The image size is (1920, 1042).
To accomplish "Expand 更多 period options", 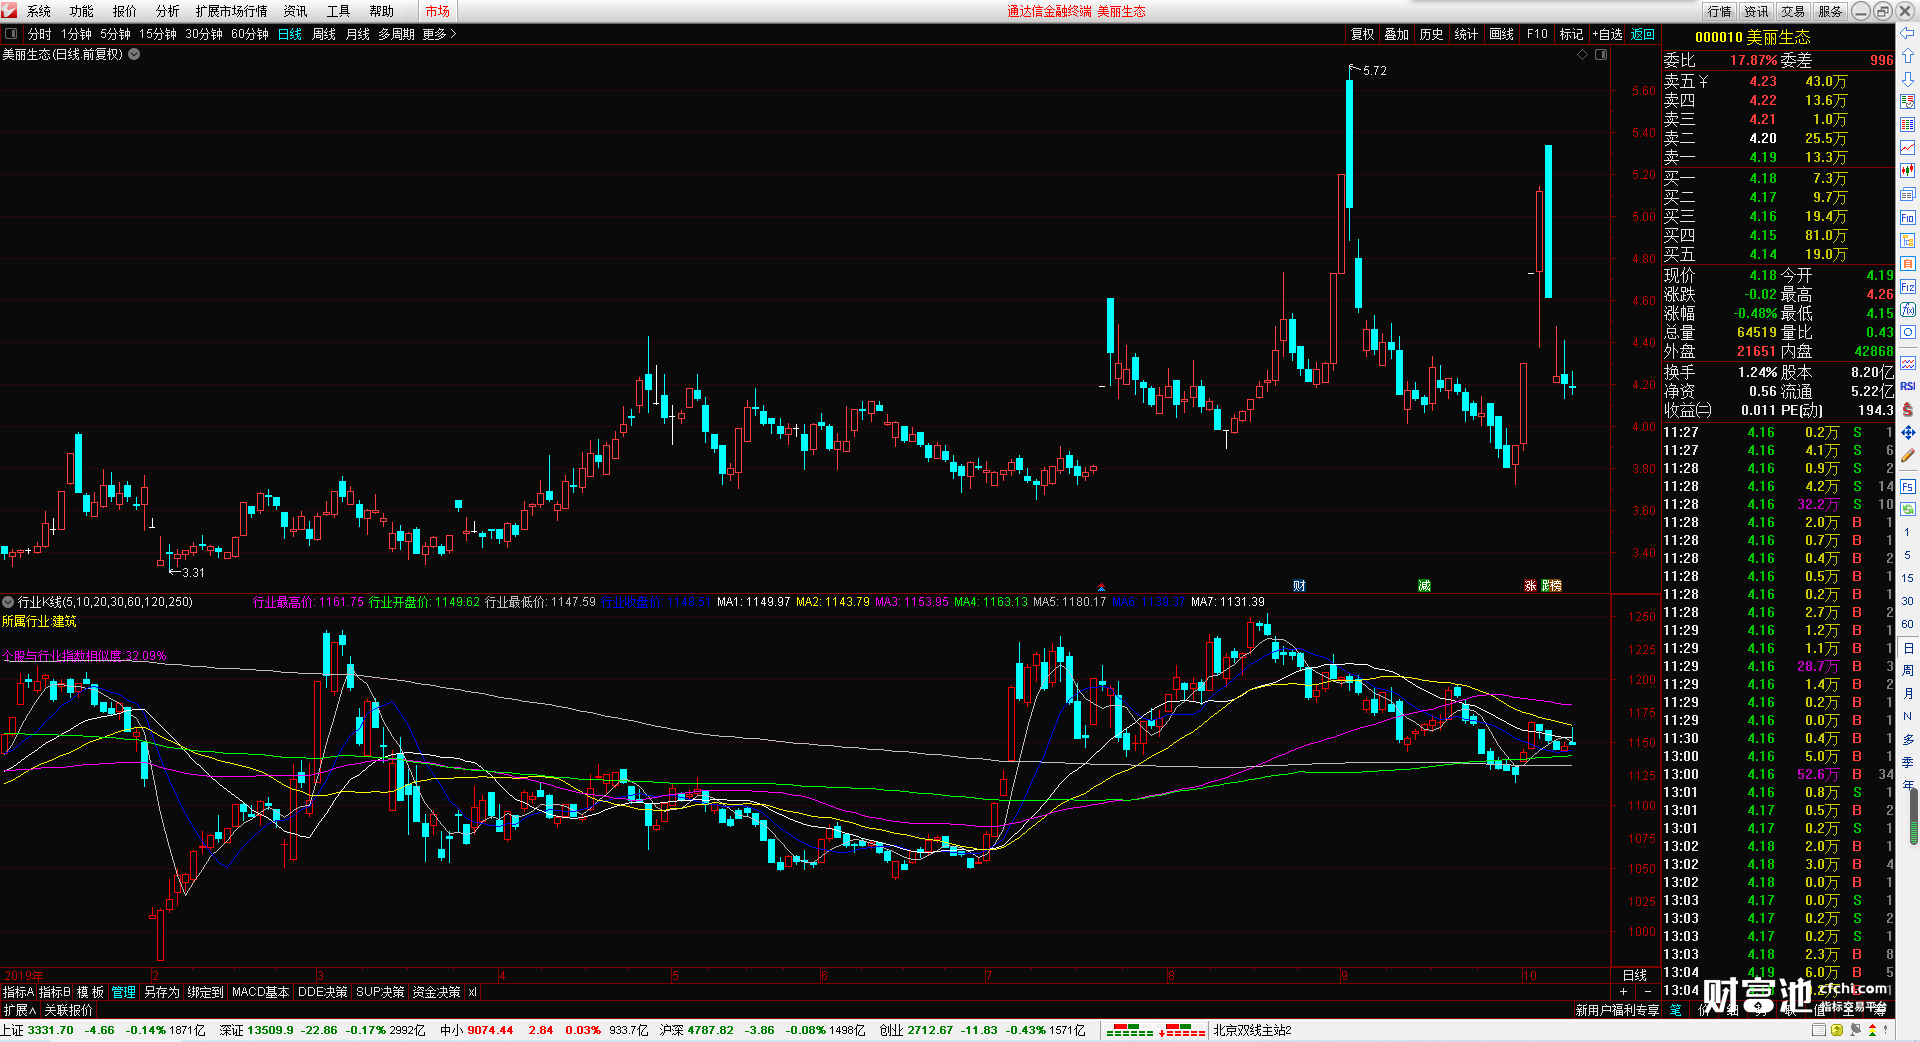I will coord(439,34).
